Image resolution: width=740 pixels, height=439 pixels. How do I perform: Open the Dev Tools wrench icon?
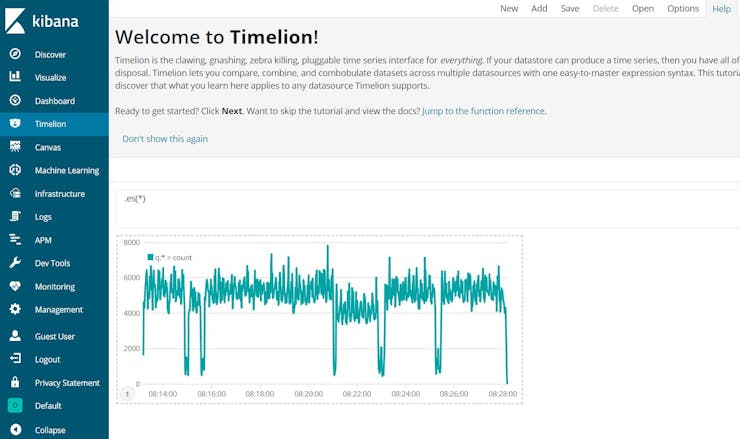click(x=15, y=262)
